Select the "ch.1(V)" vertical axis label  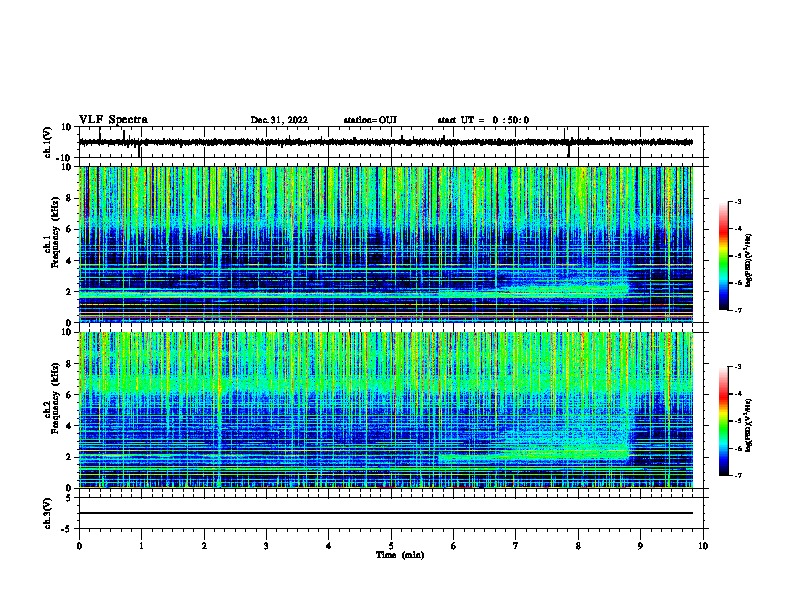click(x=48, y=142)
